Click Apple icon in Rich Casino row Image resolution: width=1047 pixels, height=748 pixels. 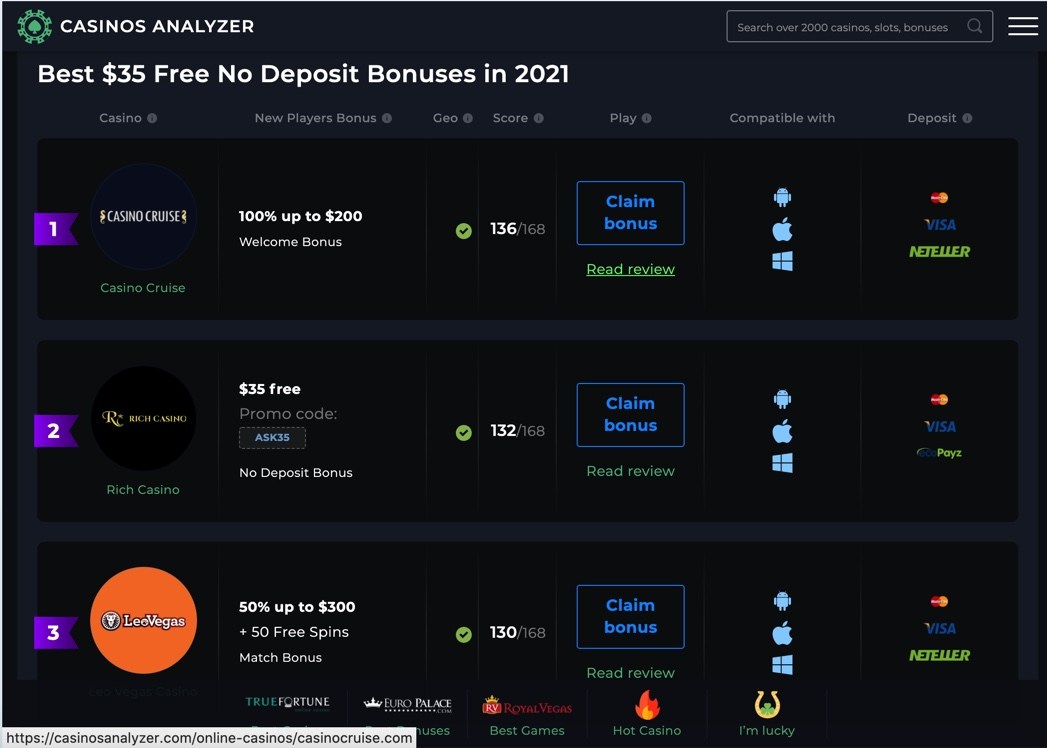[x=782, y=431]
